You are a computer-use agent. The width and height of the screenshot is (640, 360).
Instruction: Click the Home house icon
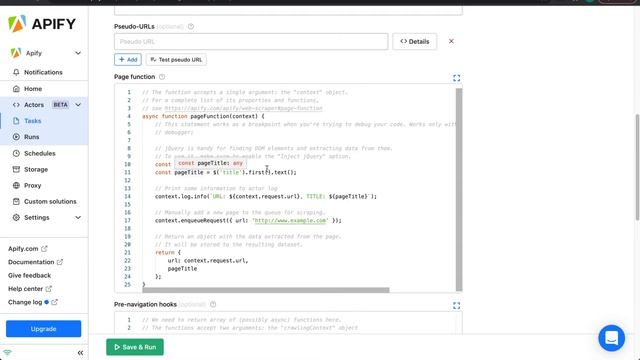point(16,89)
